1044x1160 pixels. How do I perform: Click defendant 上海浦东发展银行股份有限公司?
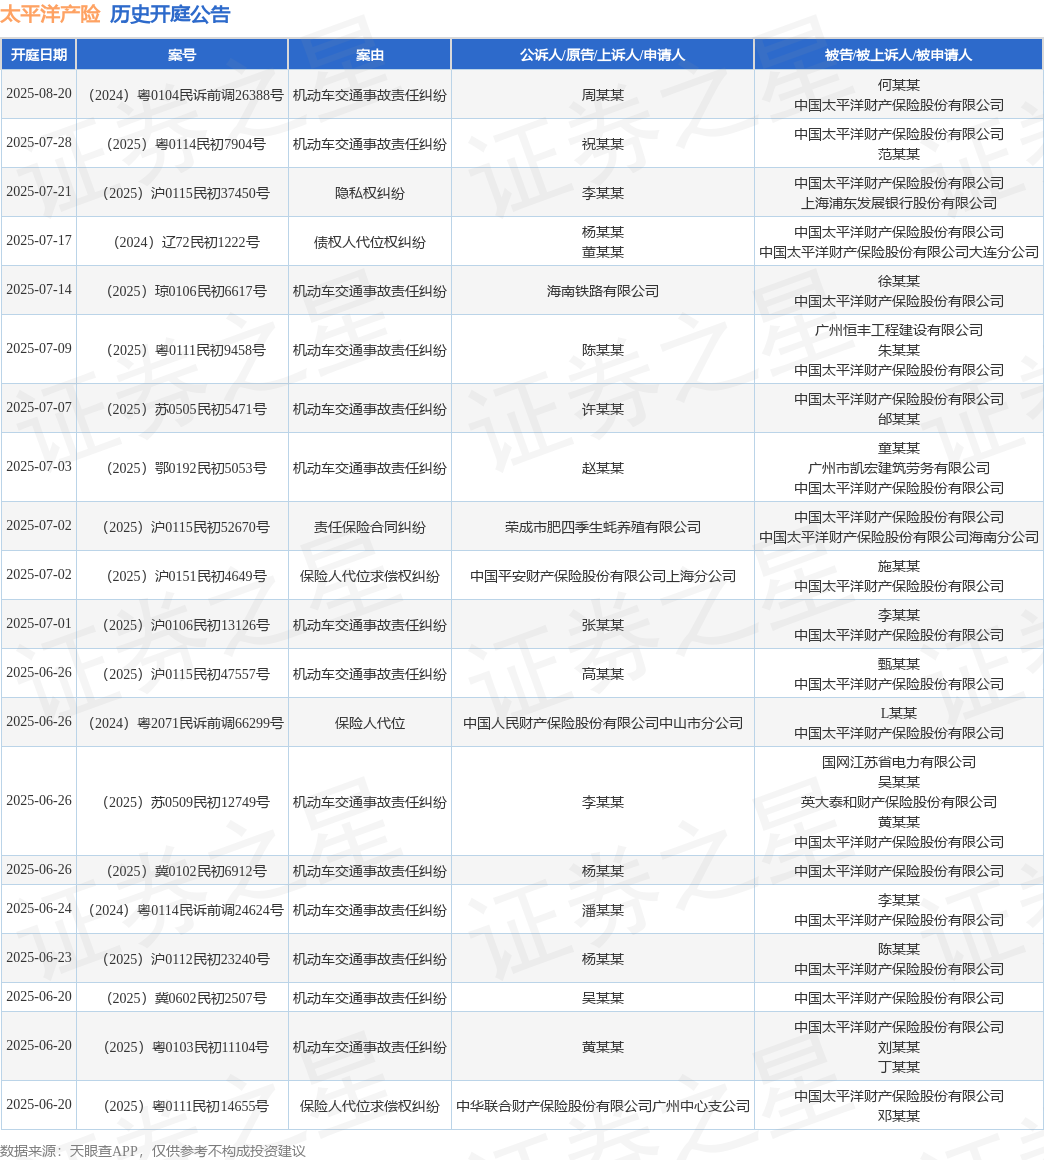(x=898, y=203)
